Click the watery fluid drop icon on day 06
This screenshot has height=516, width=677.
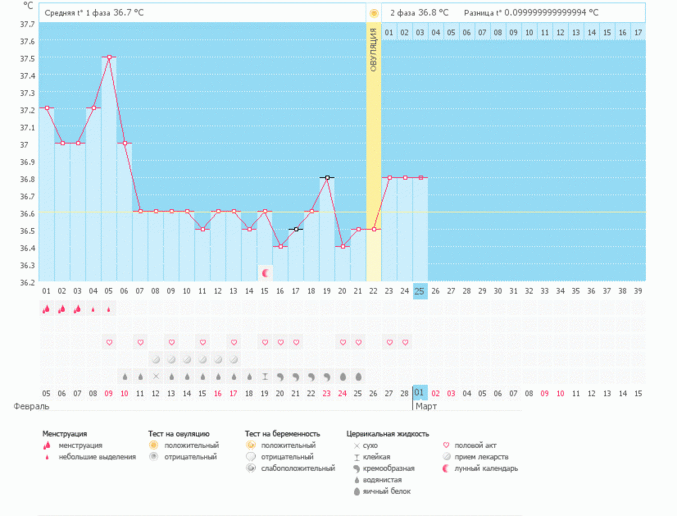(124, 377)
